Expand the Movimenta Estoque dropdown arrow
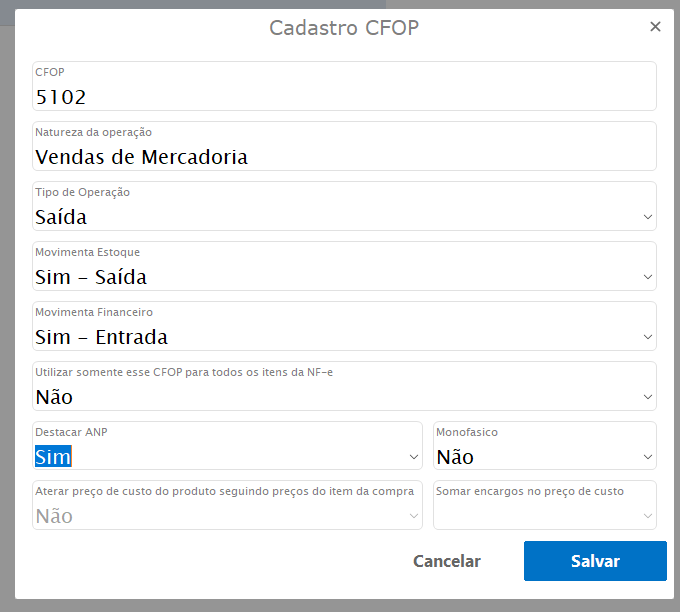 coord(648,277)
